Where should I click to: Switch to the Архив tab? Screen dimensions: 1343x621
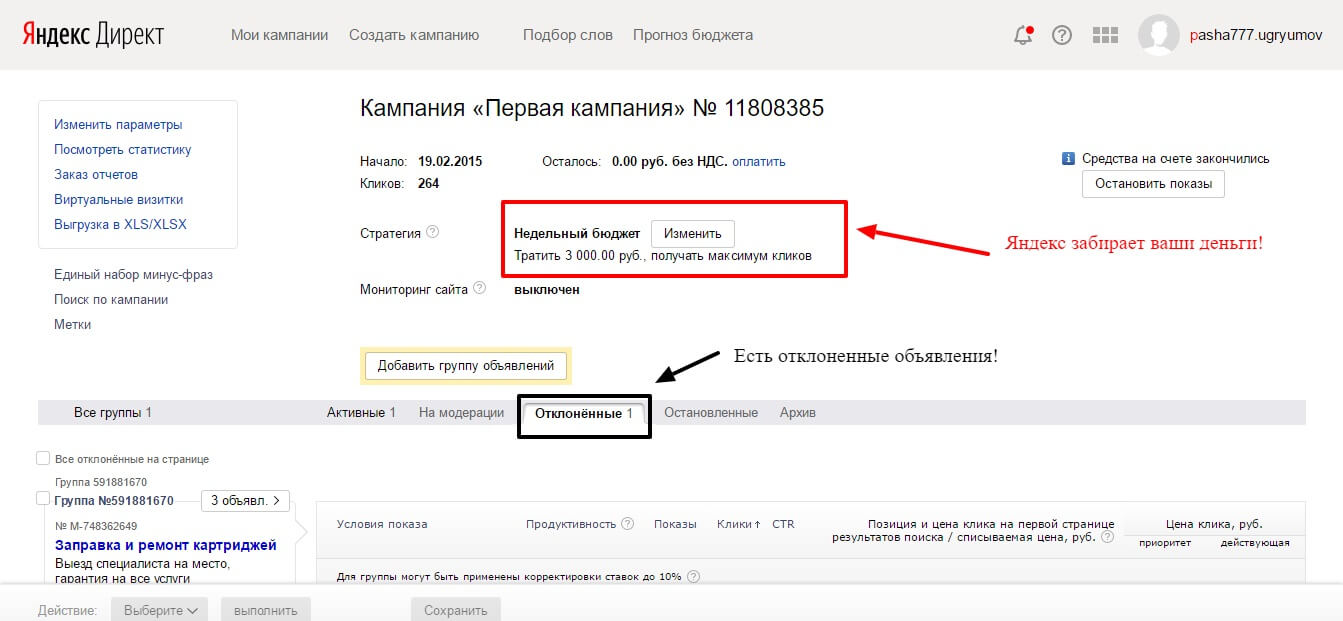[798, 413]
